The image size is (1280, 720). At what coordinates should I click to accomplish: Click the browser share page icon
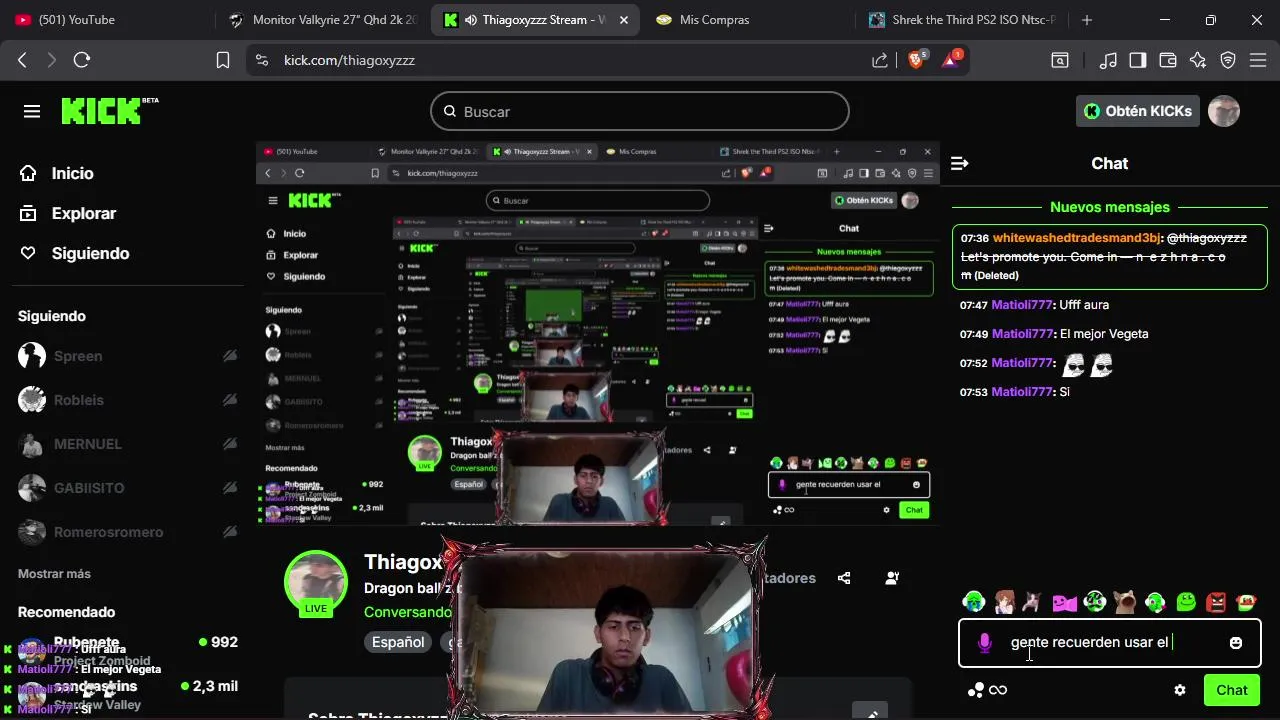(880, 60)
